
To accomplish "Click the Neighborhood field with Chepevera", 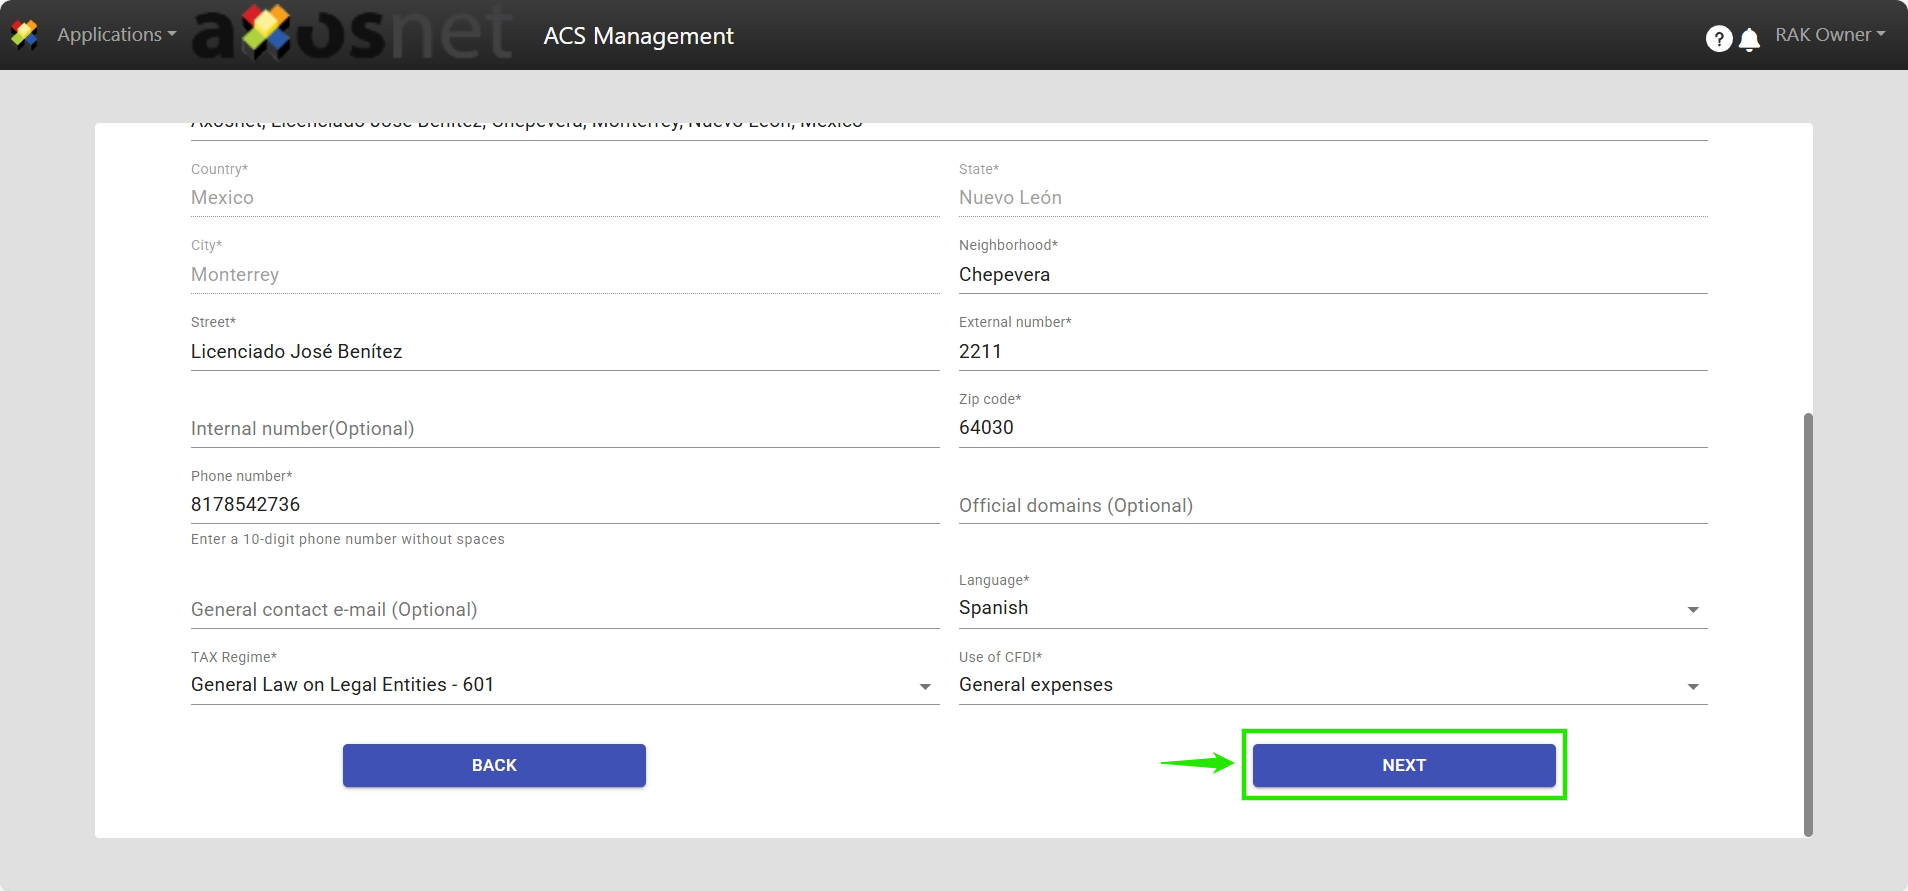I will tap(1332, 275).
